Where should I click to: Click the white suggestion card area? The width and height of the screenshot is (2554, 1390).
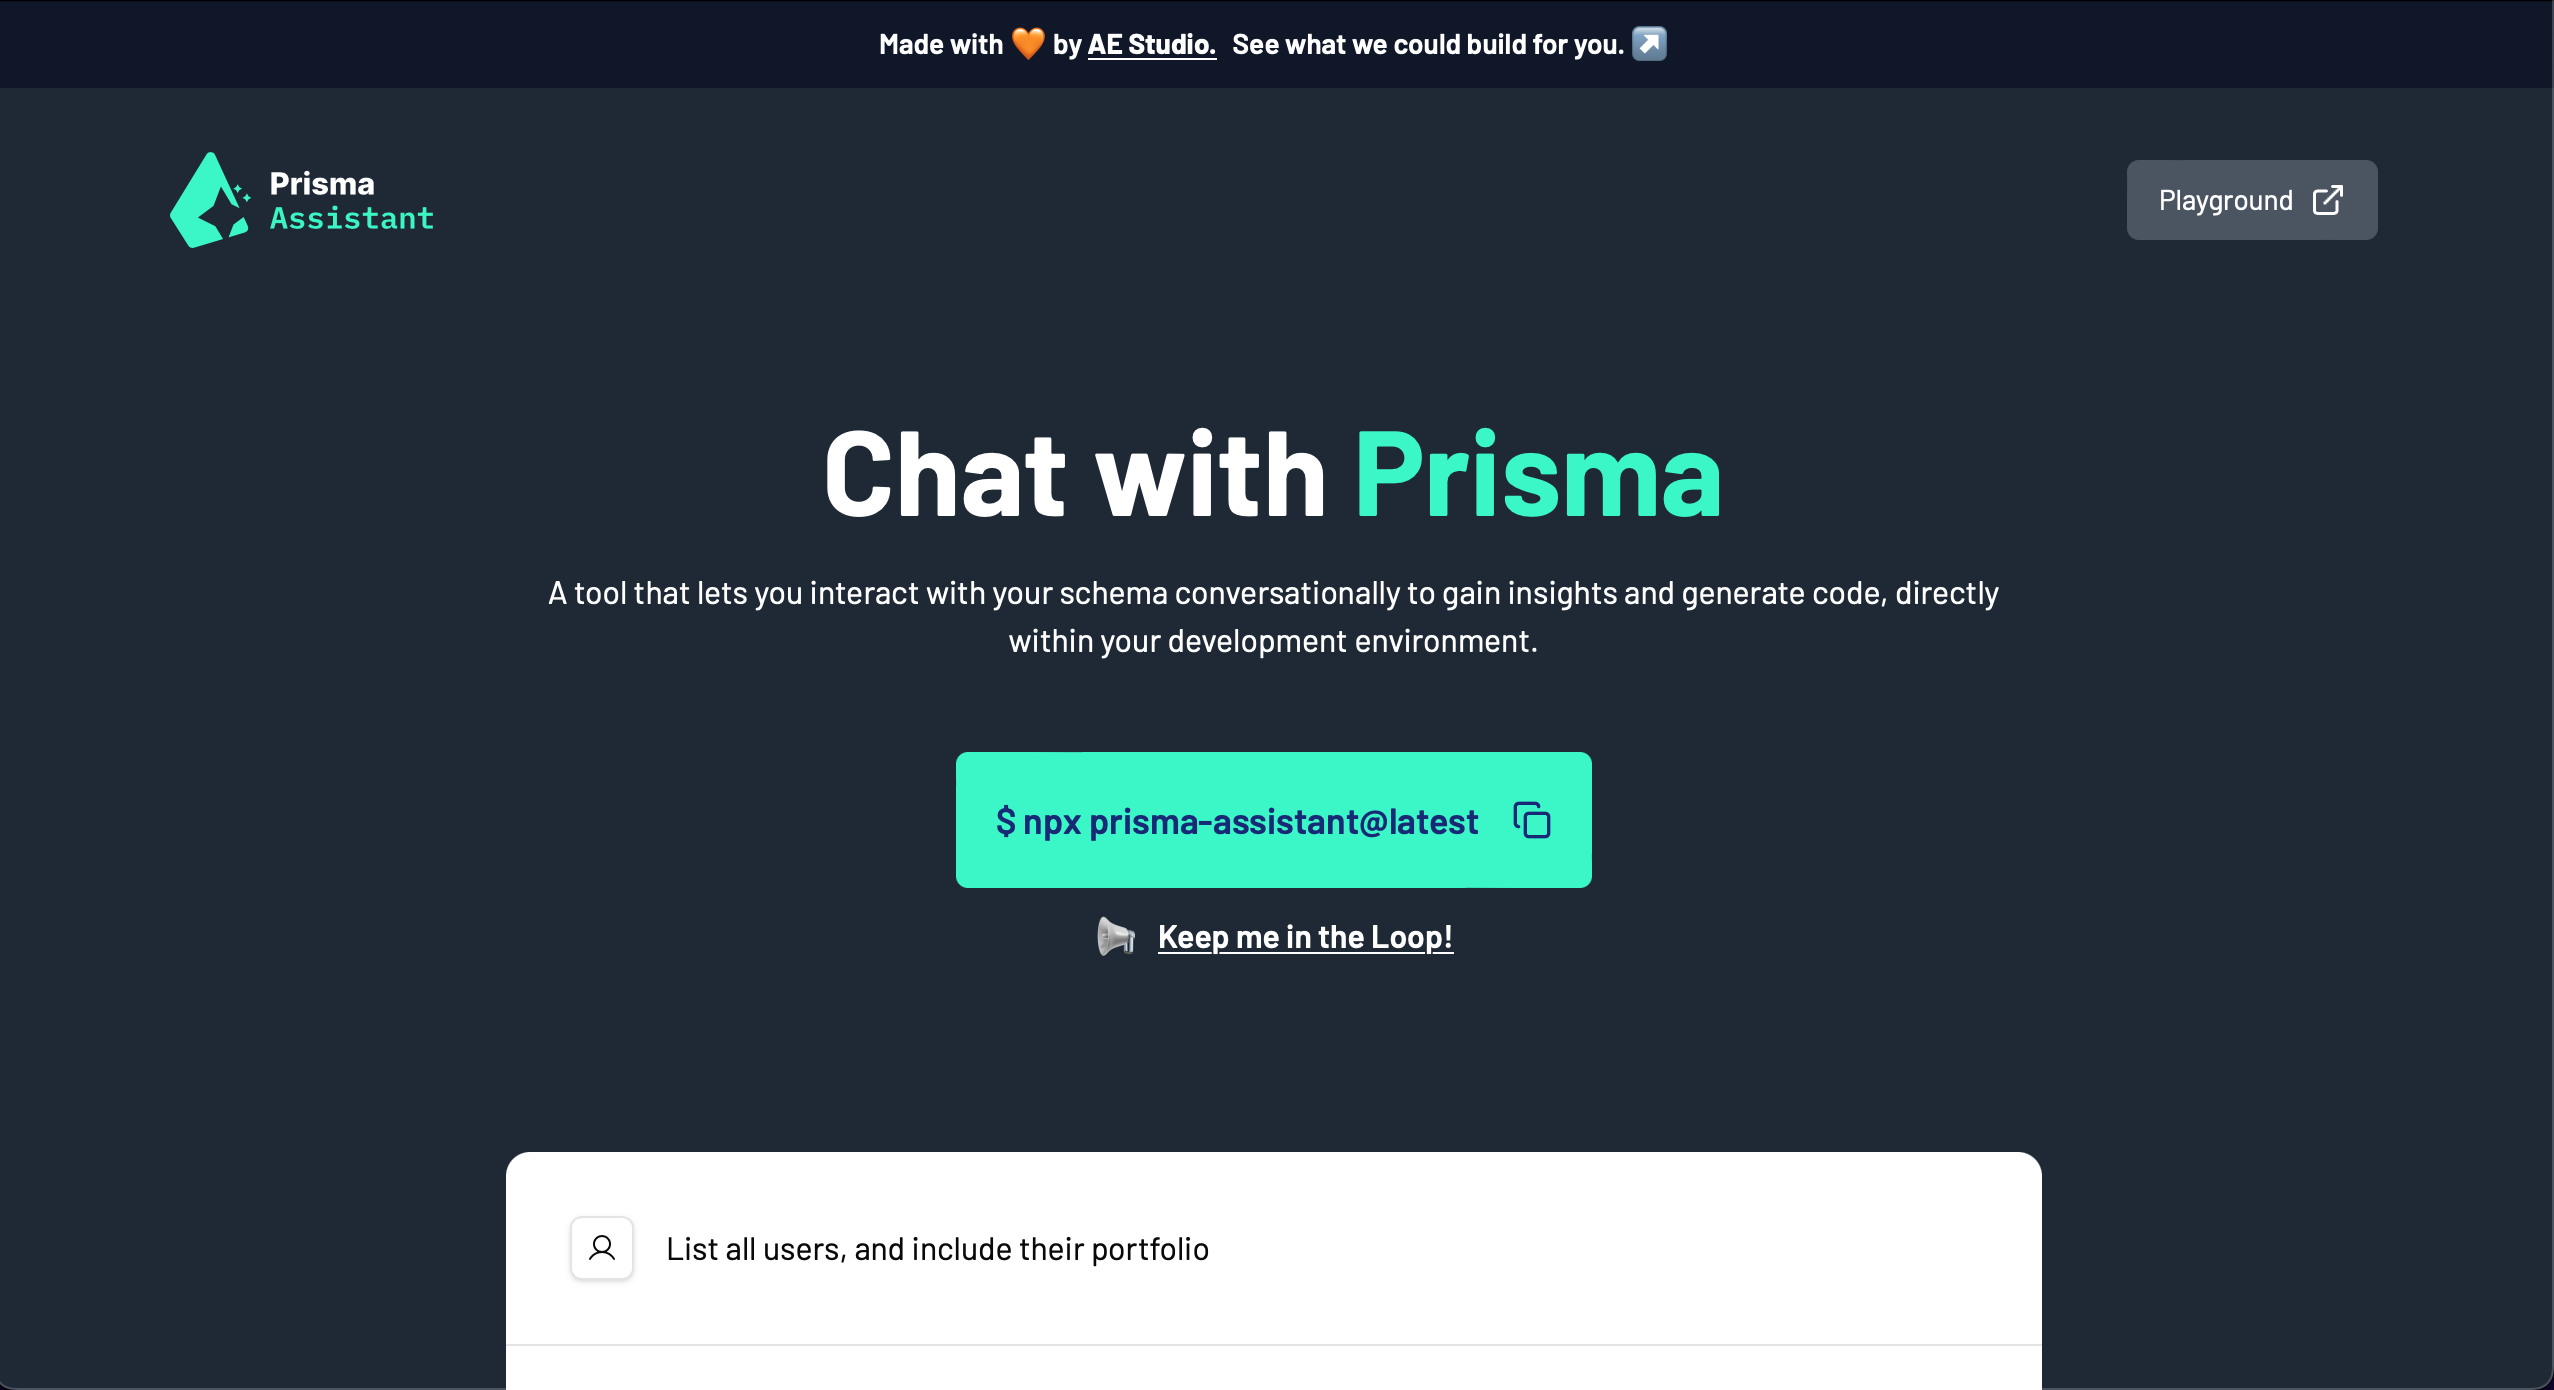click(x=1273, y=1250)
